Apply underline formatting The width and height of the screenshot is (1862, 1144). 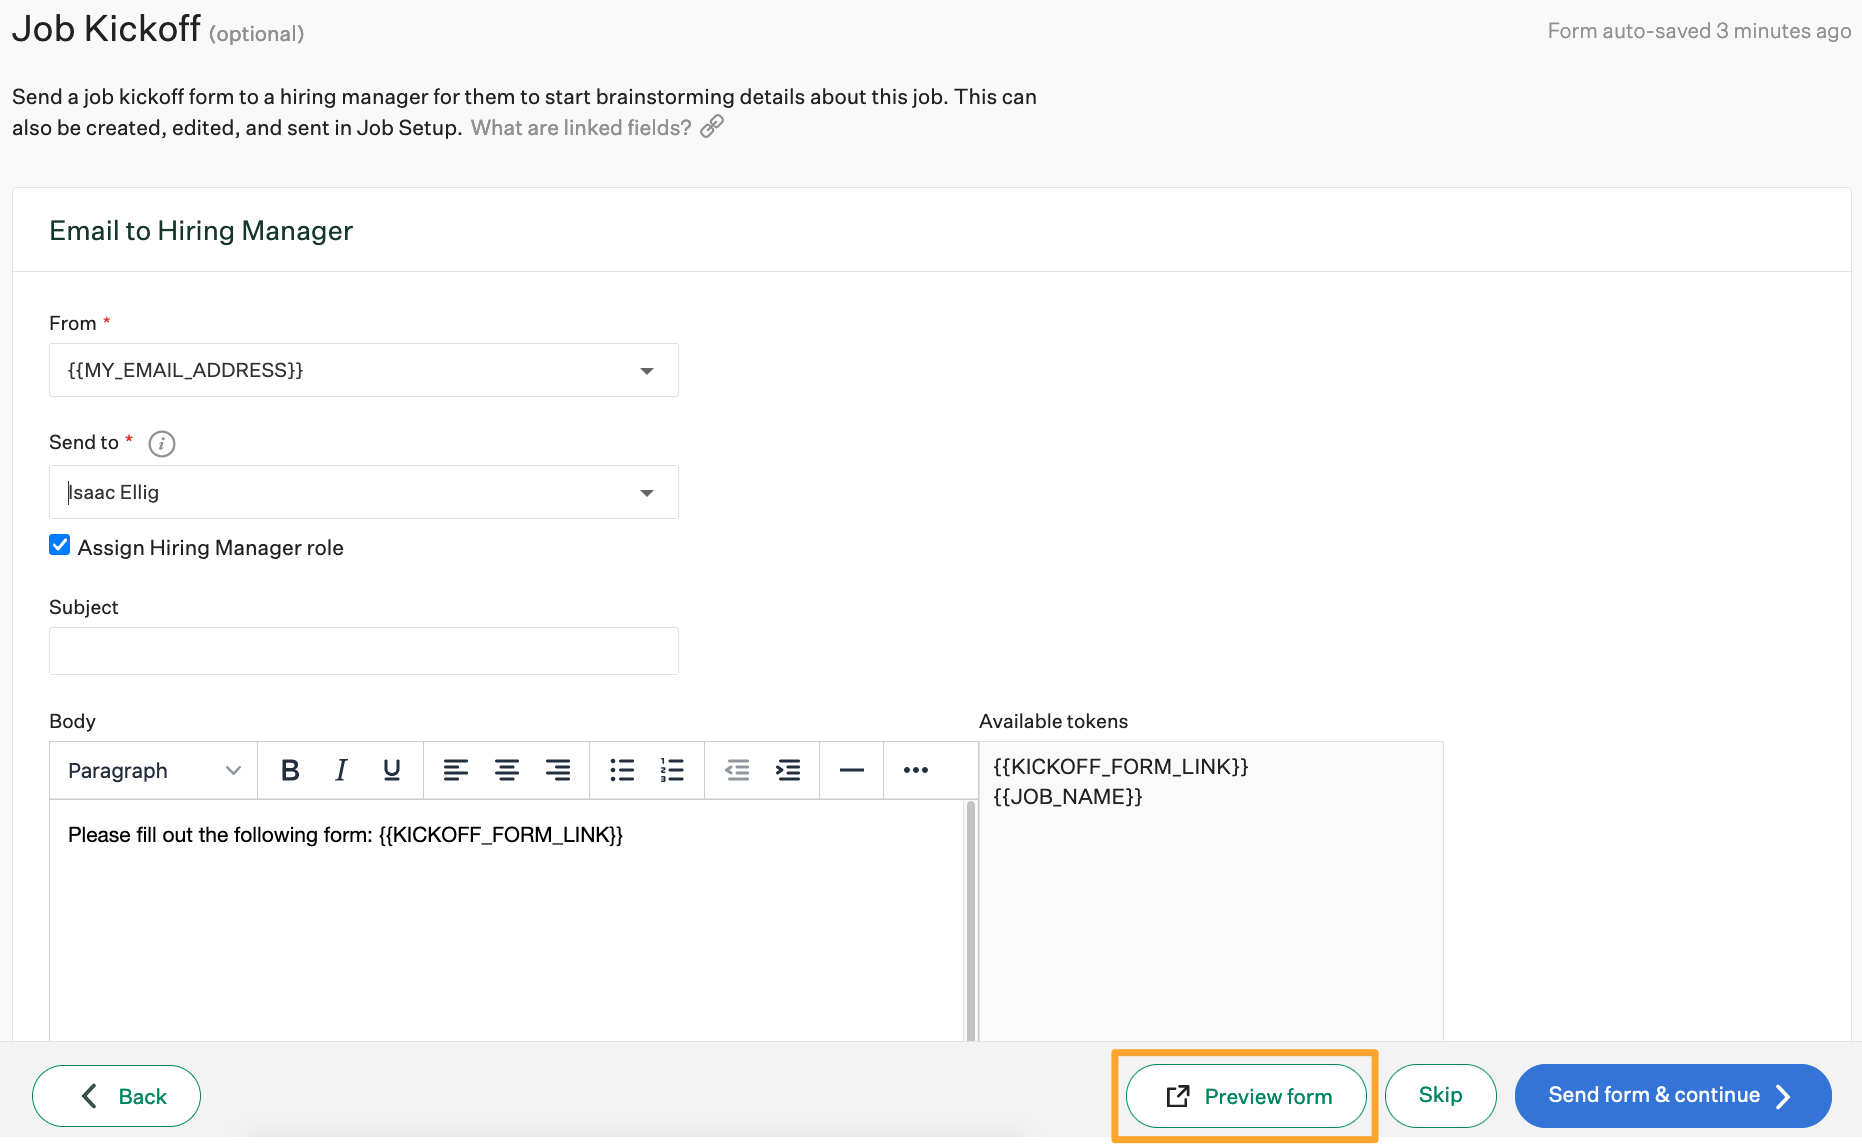(x=390, y=770)
